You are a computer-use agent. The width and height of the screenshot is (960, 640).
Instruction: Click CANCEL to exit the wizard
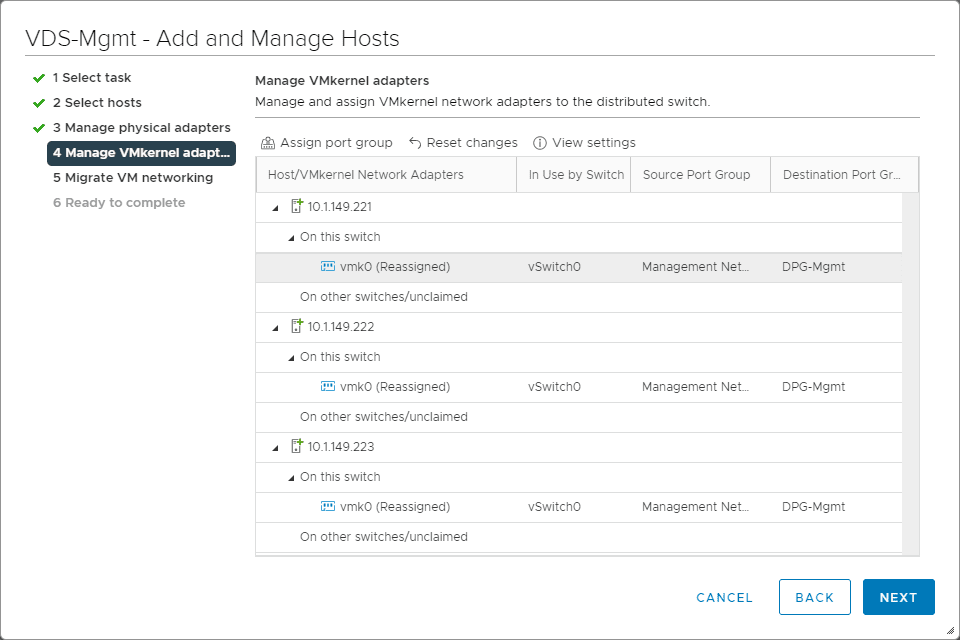[724, 597]
